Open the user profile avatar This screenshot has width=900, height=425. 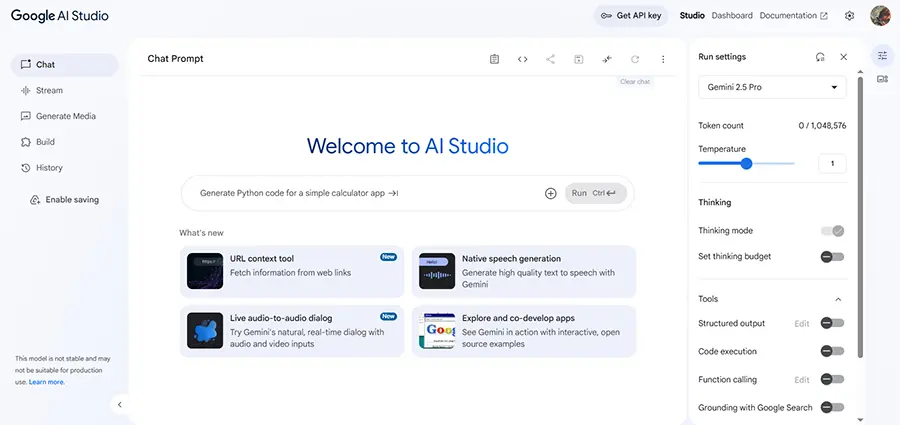tap(880, 16)
